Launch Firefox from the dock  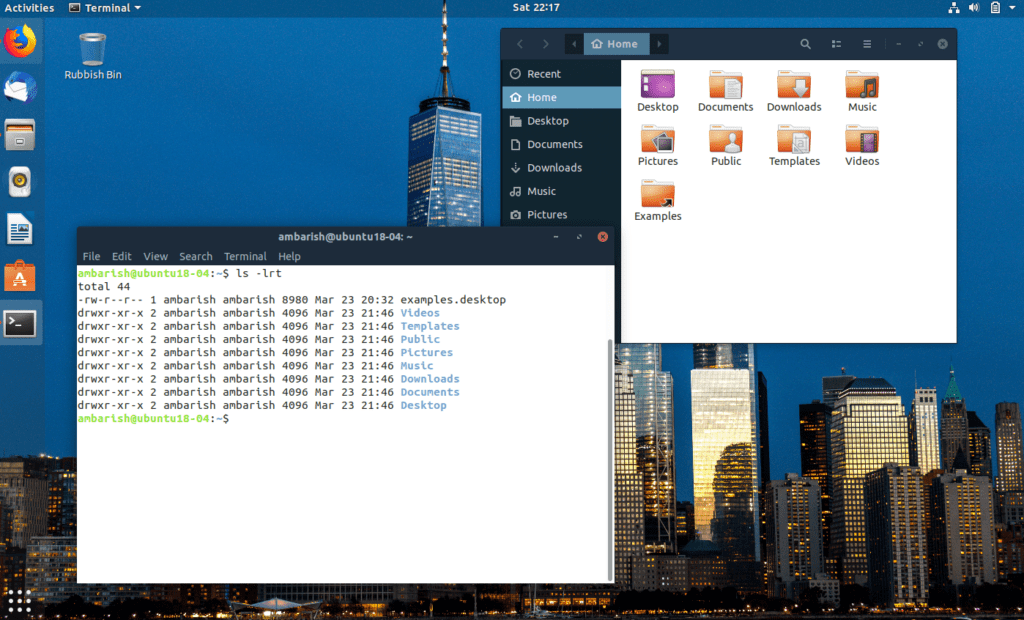(x=20, y=41)
